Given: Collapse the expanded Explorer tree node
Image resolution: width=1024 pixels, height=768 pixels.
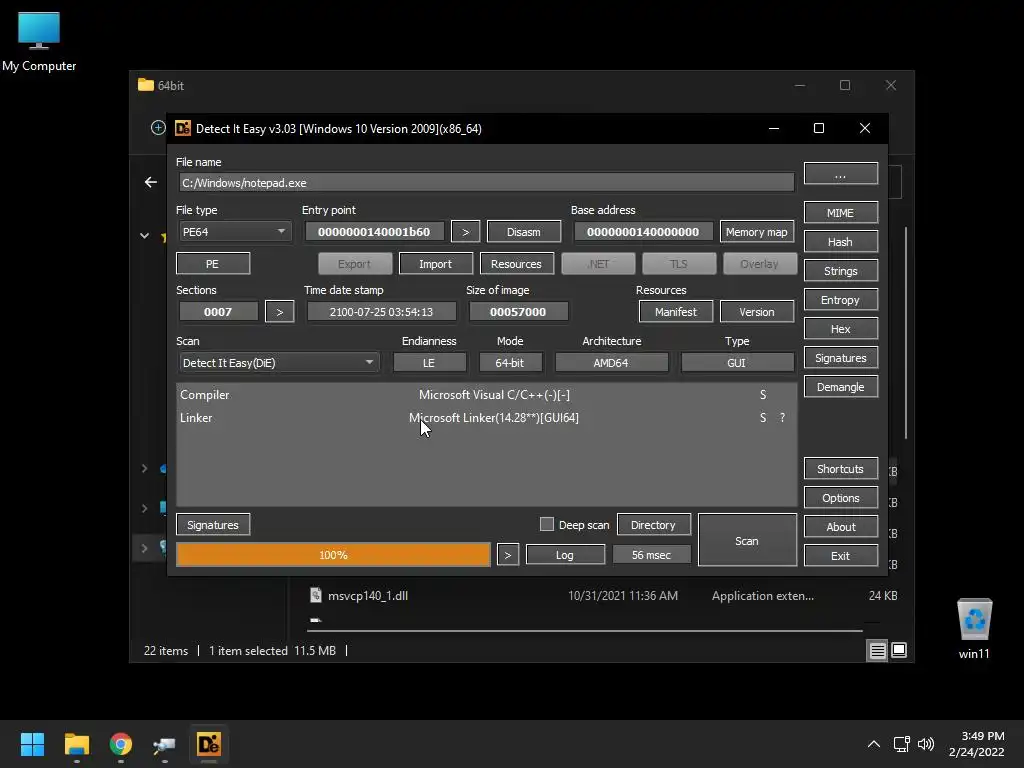Looking at the screenshot, I should tap(144, 236).
